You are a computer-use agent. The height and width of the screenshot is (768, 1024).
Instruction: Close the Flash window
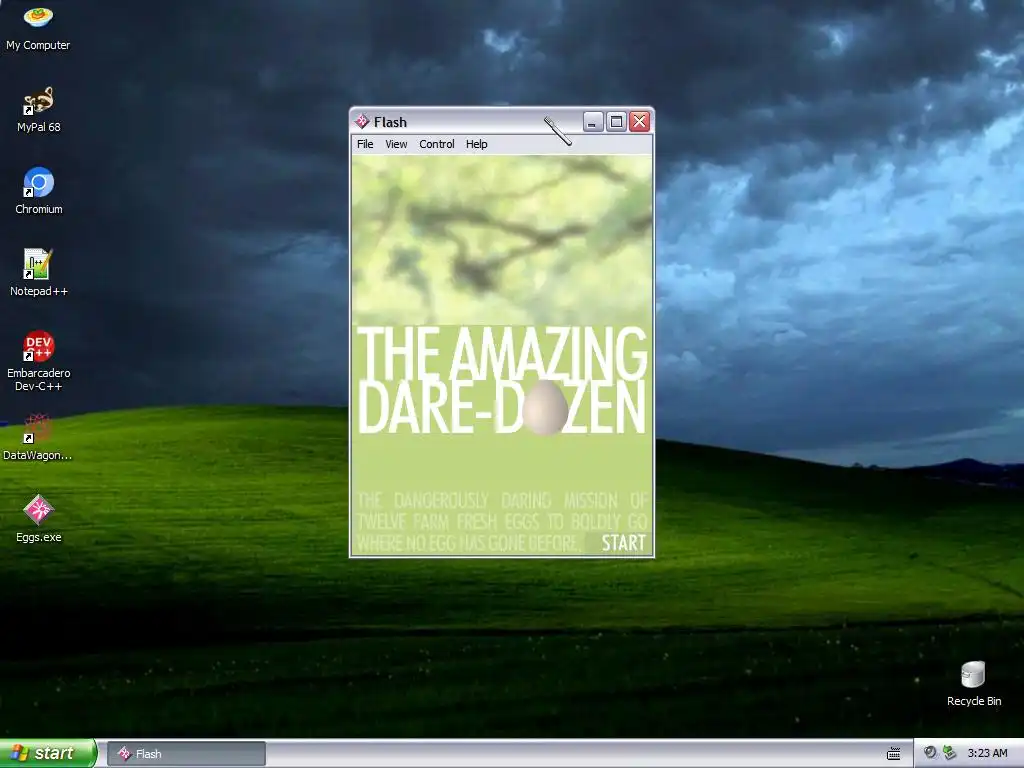tap(639, 121)
